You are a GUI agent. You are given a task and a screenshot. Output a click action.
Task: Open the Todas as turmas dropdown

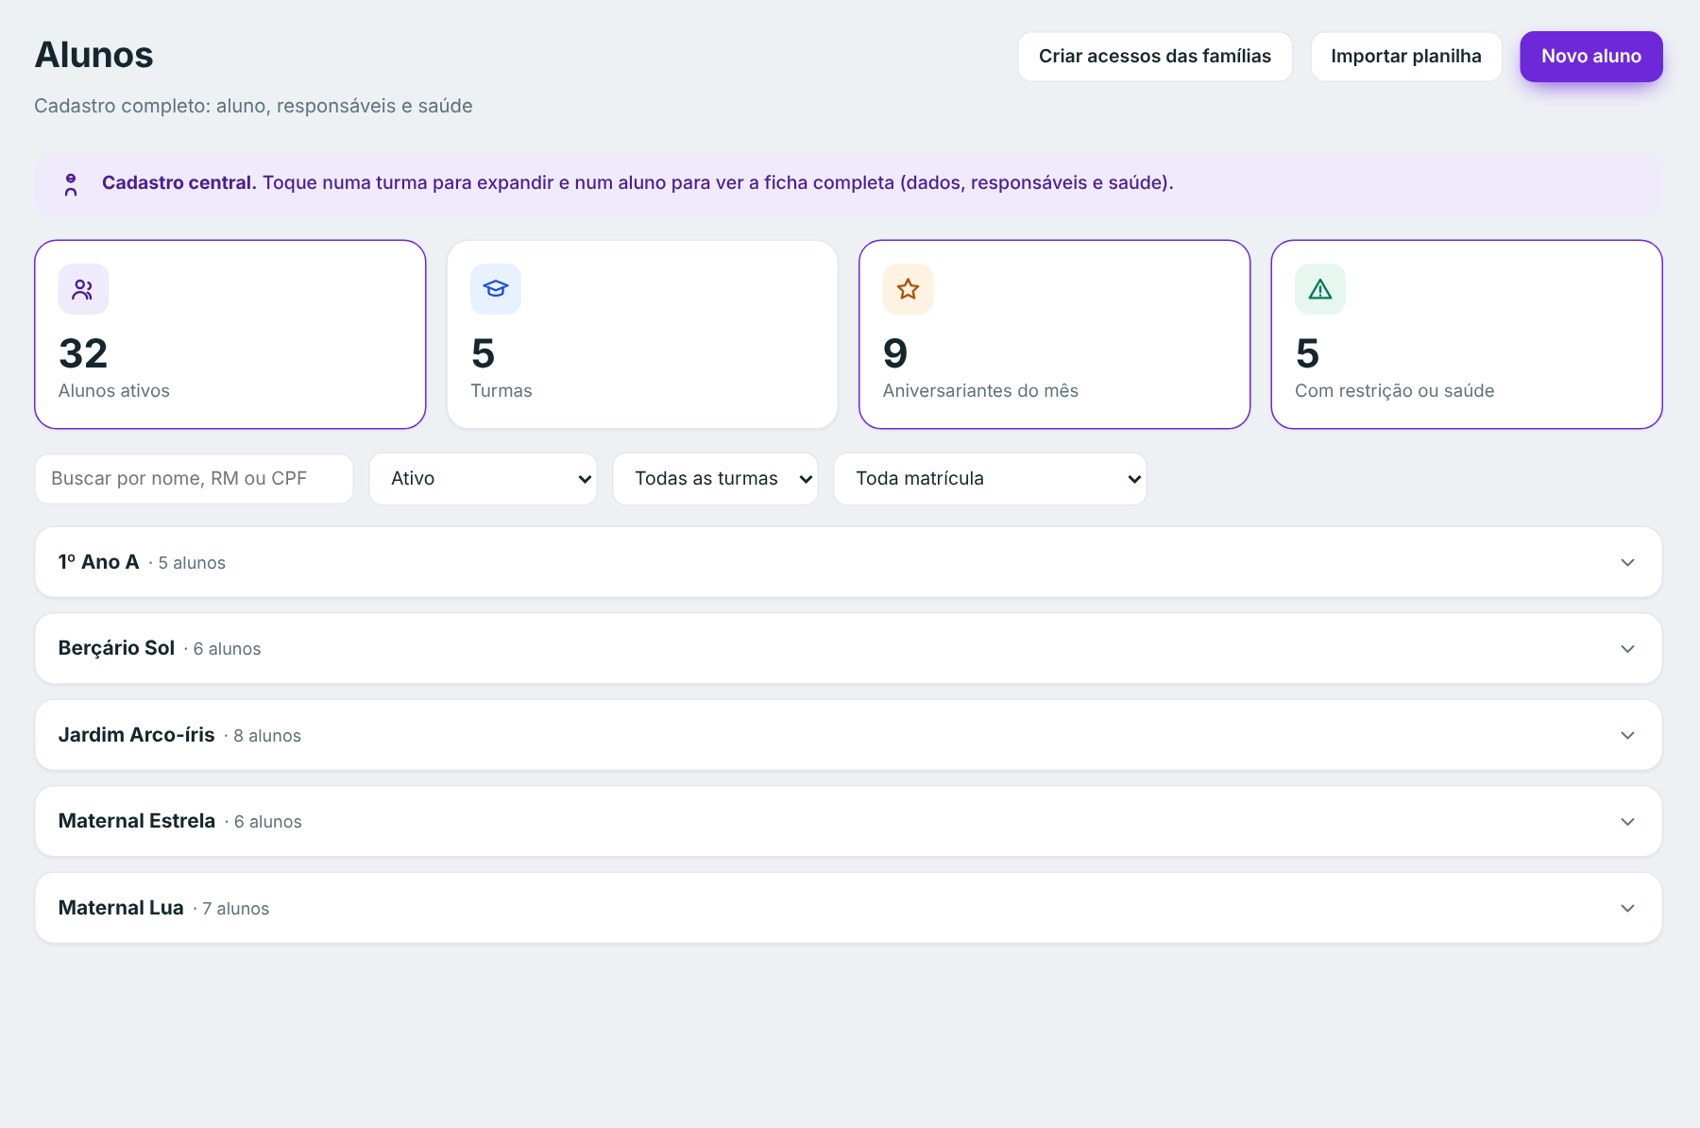715,479
